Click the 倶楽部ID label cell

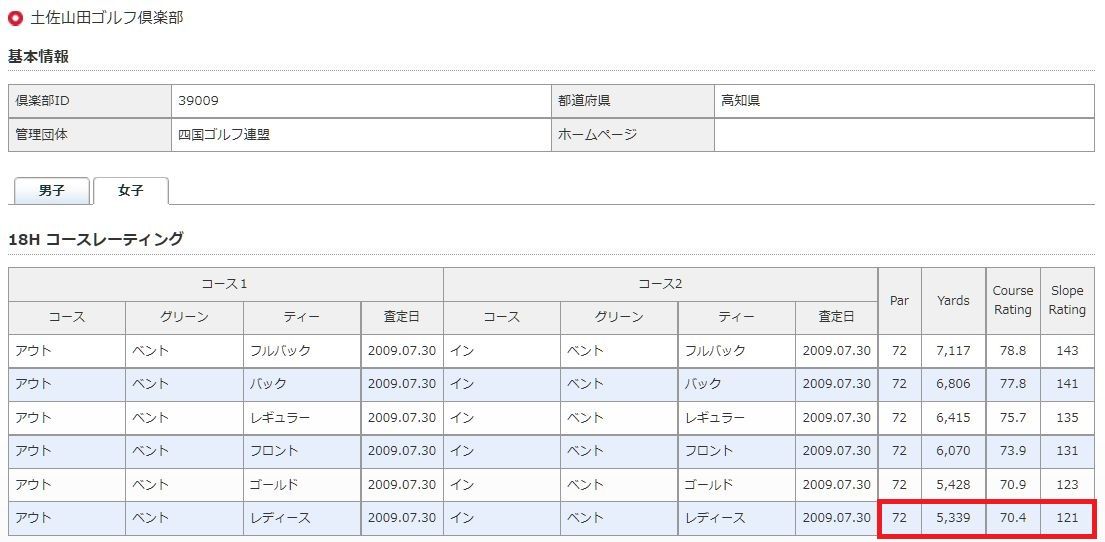click(x=89, y=101)
